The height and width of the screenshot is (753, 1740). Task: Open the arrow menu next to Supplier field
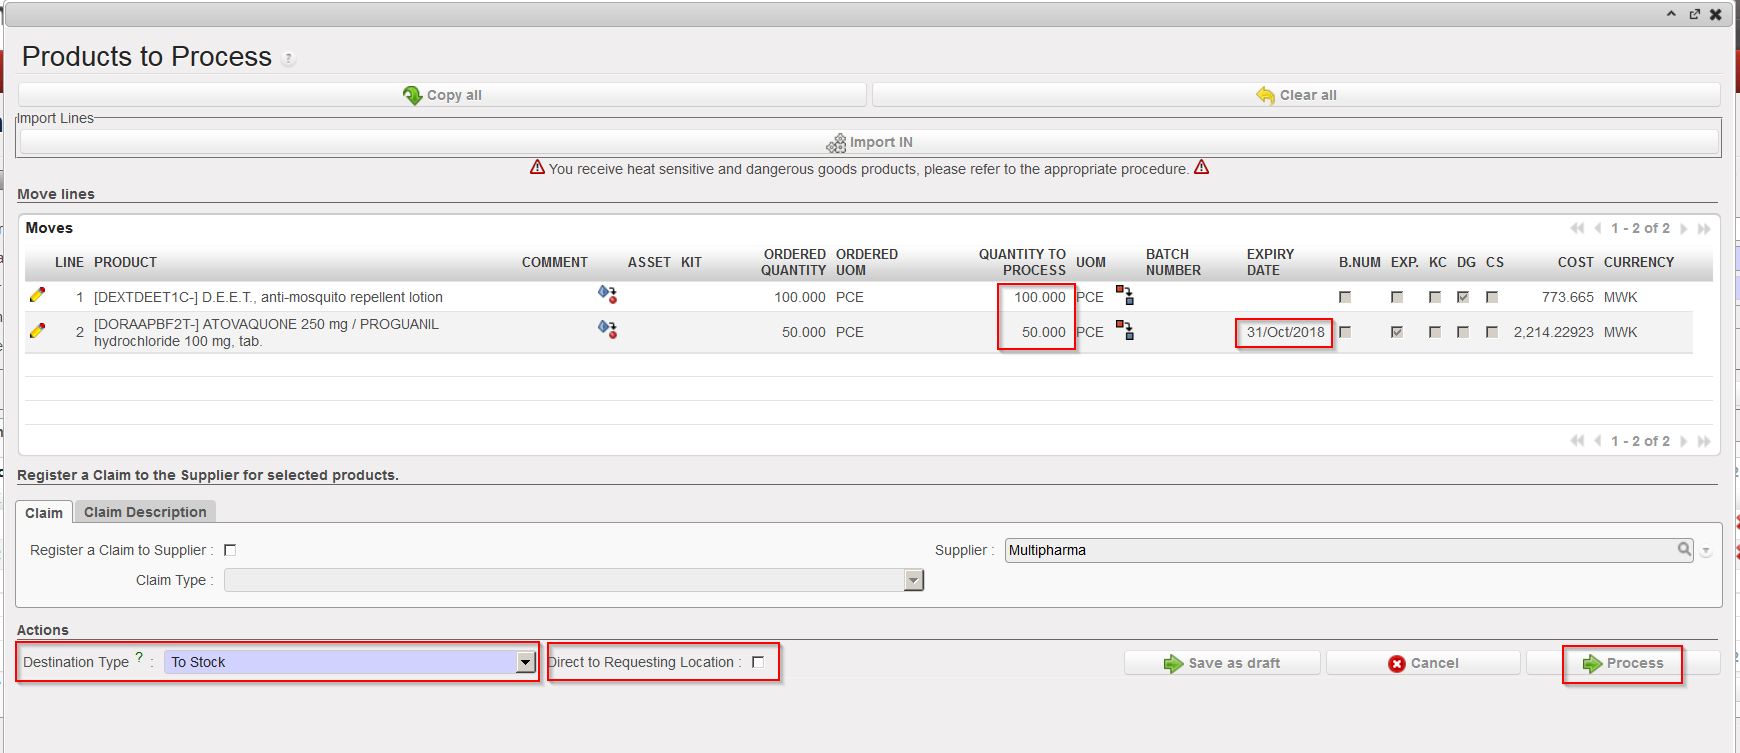[x=1706, y=551]
